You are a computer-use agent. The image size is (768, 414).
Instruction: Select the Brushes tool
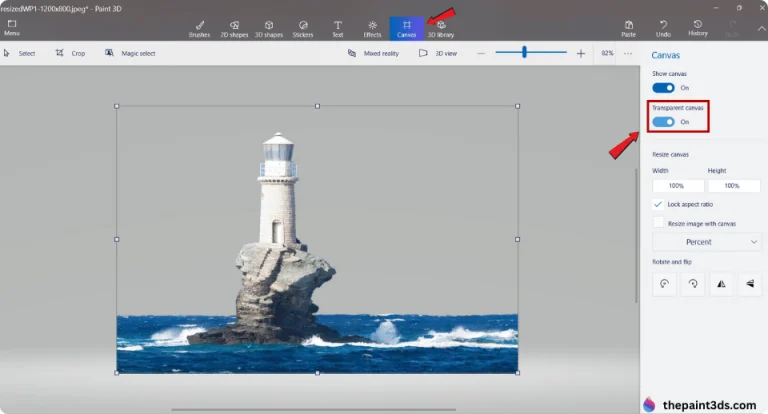199,29
